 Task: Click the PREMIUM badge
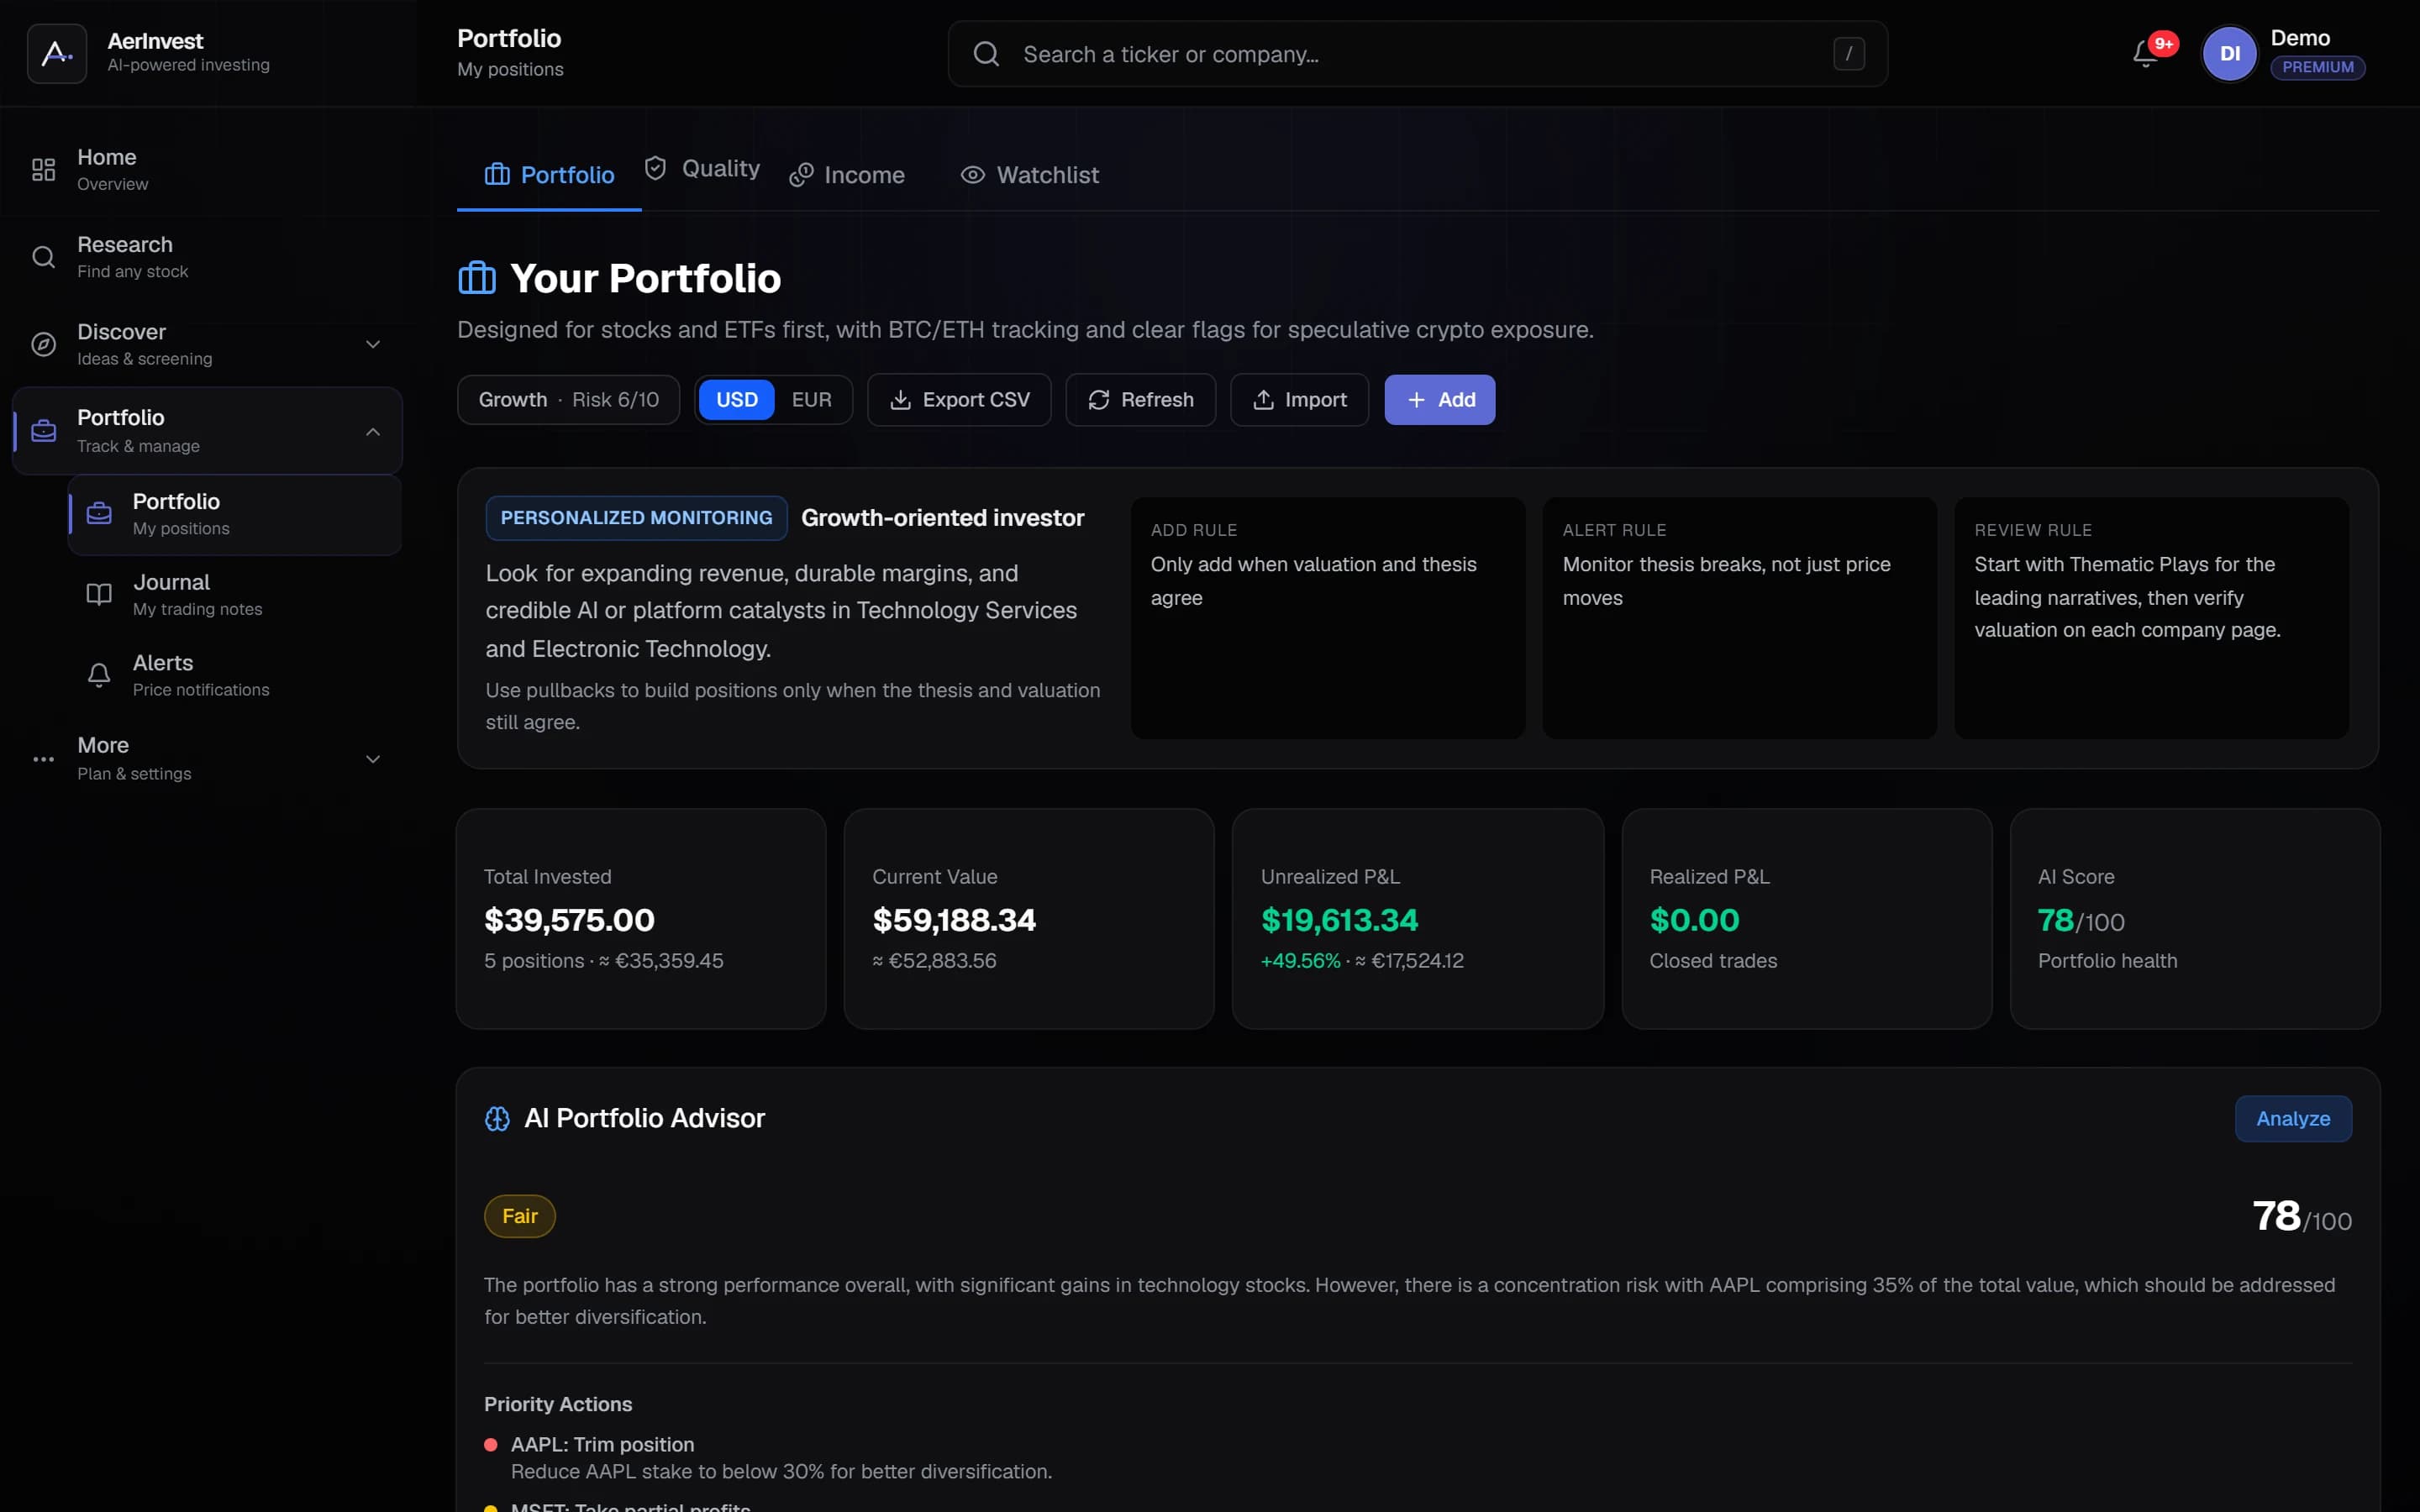[x=2317, y=67]
